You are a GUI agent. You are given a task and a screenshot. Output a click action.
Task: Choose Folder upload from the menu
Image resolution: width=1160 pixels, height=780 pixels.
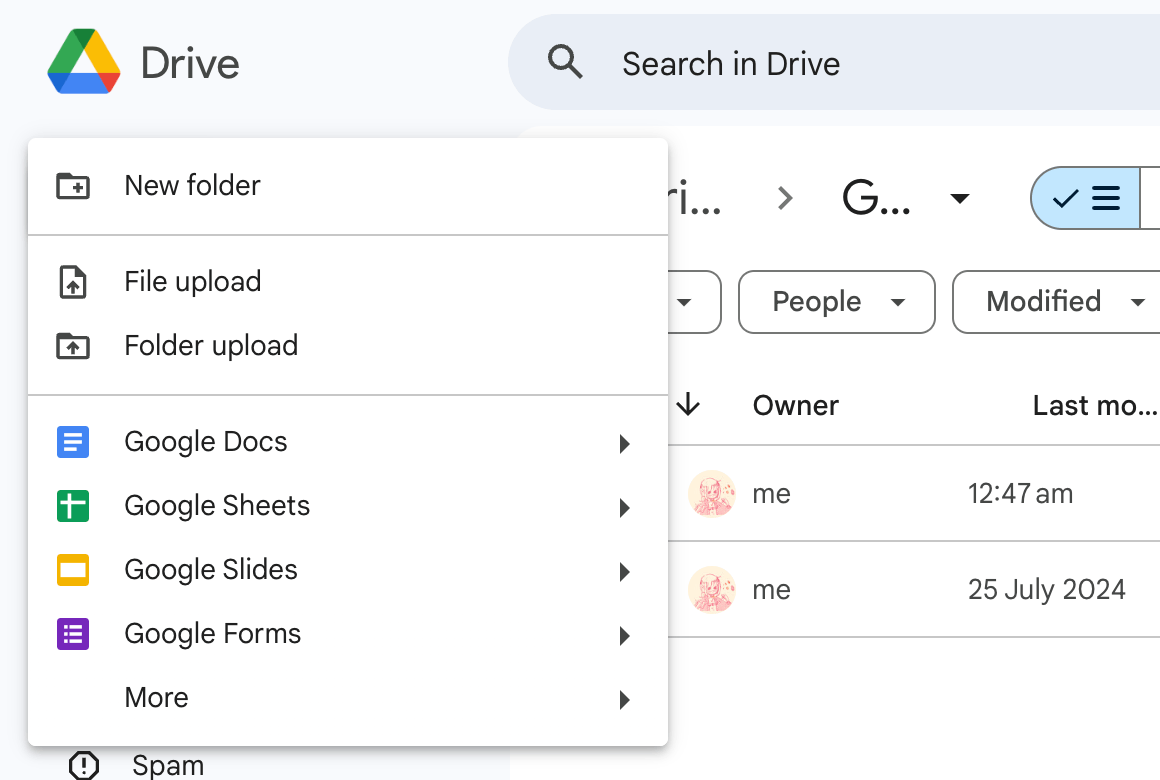[348, 346]
